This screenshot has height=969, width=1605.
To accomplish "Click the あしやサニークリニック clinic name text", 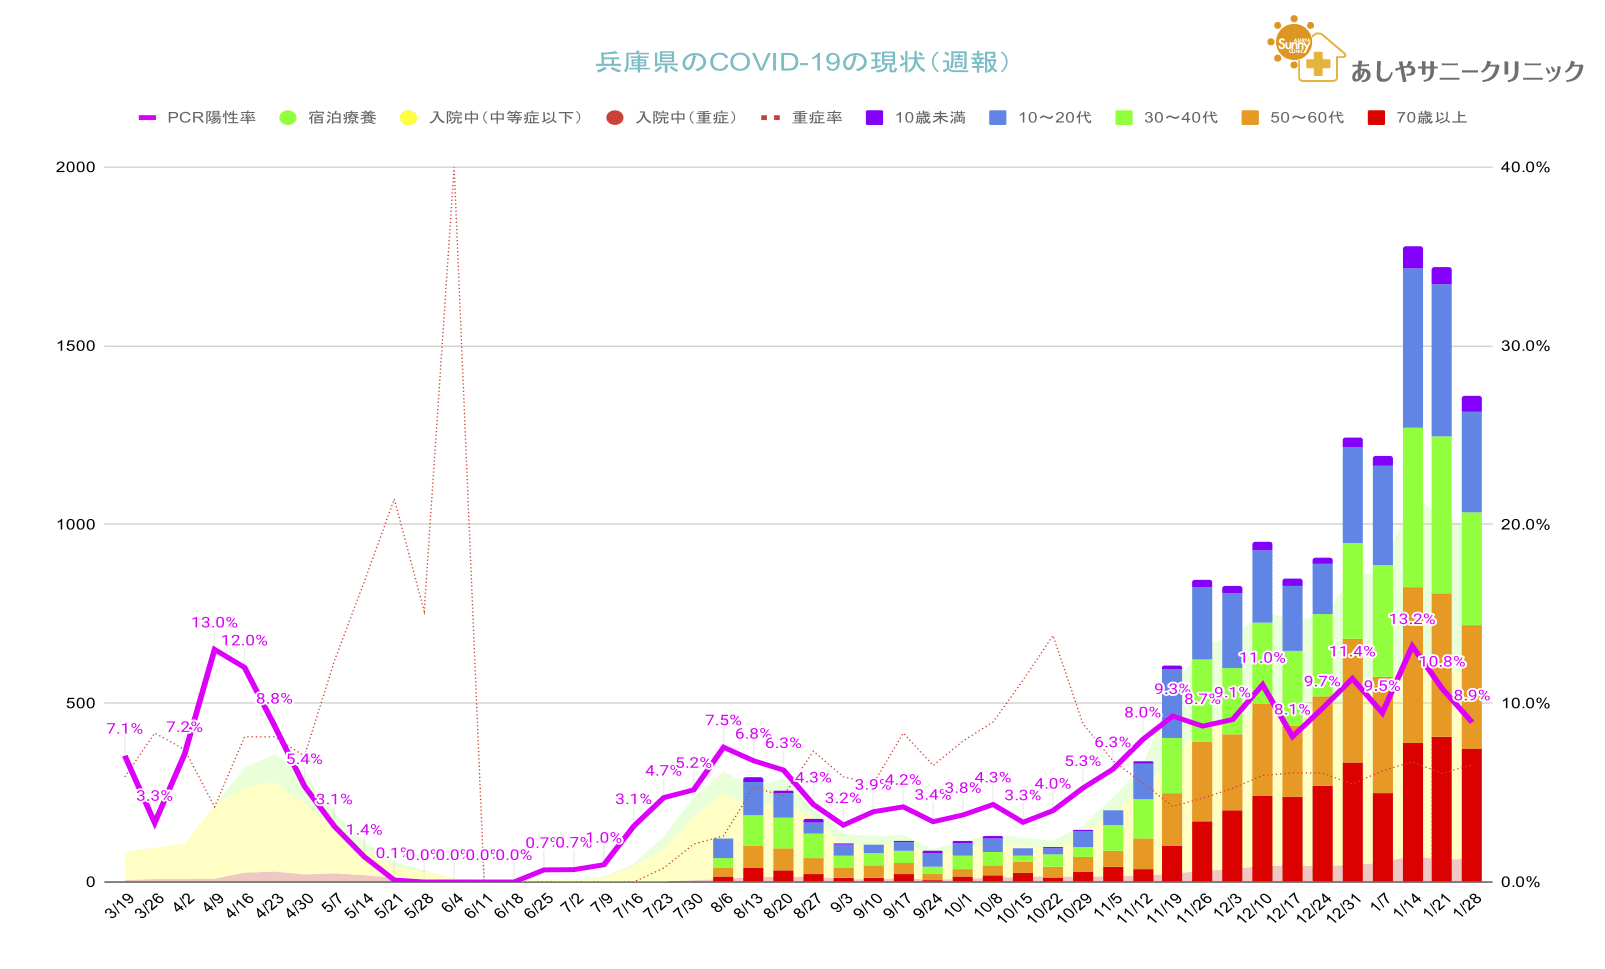I will point(1467,71).
